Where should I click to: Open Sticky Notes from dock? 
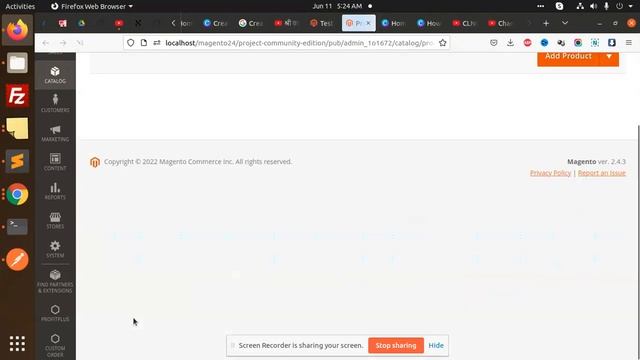pyautogui.click(x=17, y=129)
